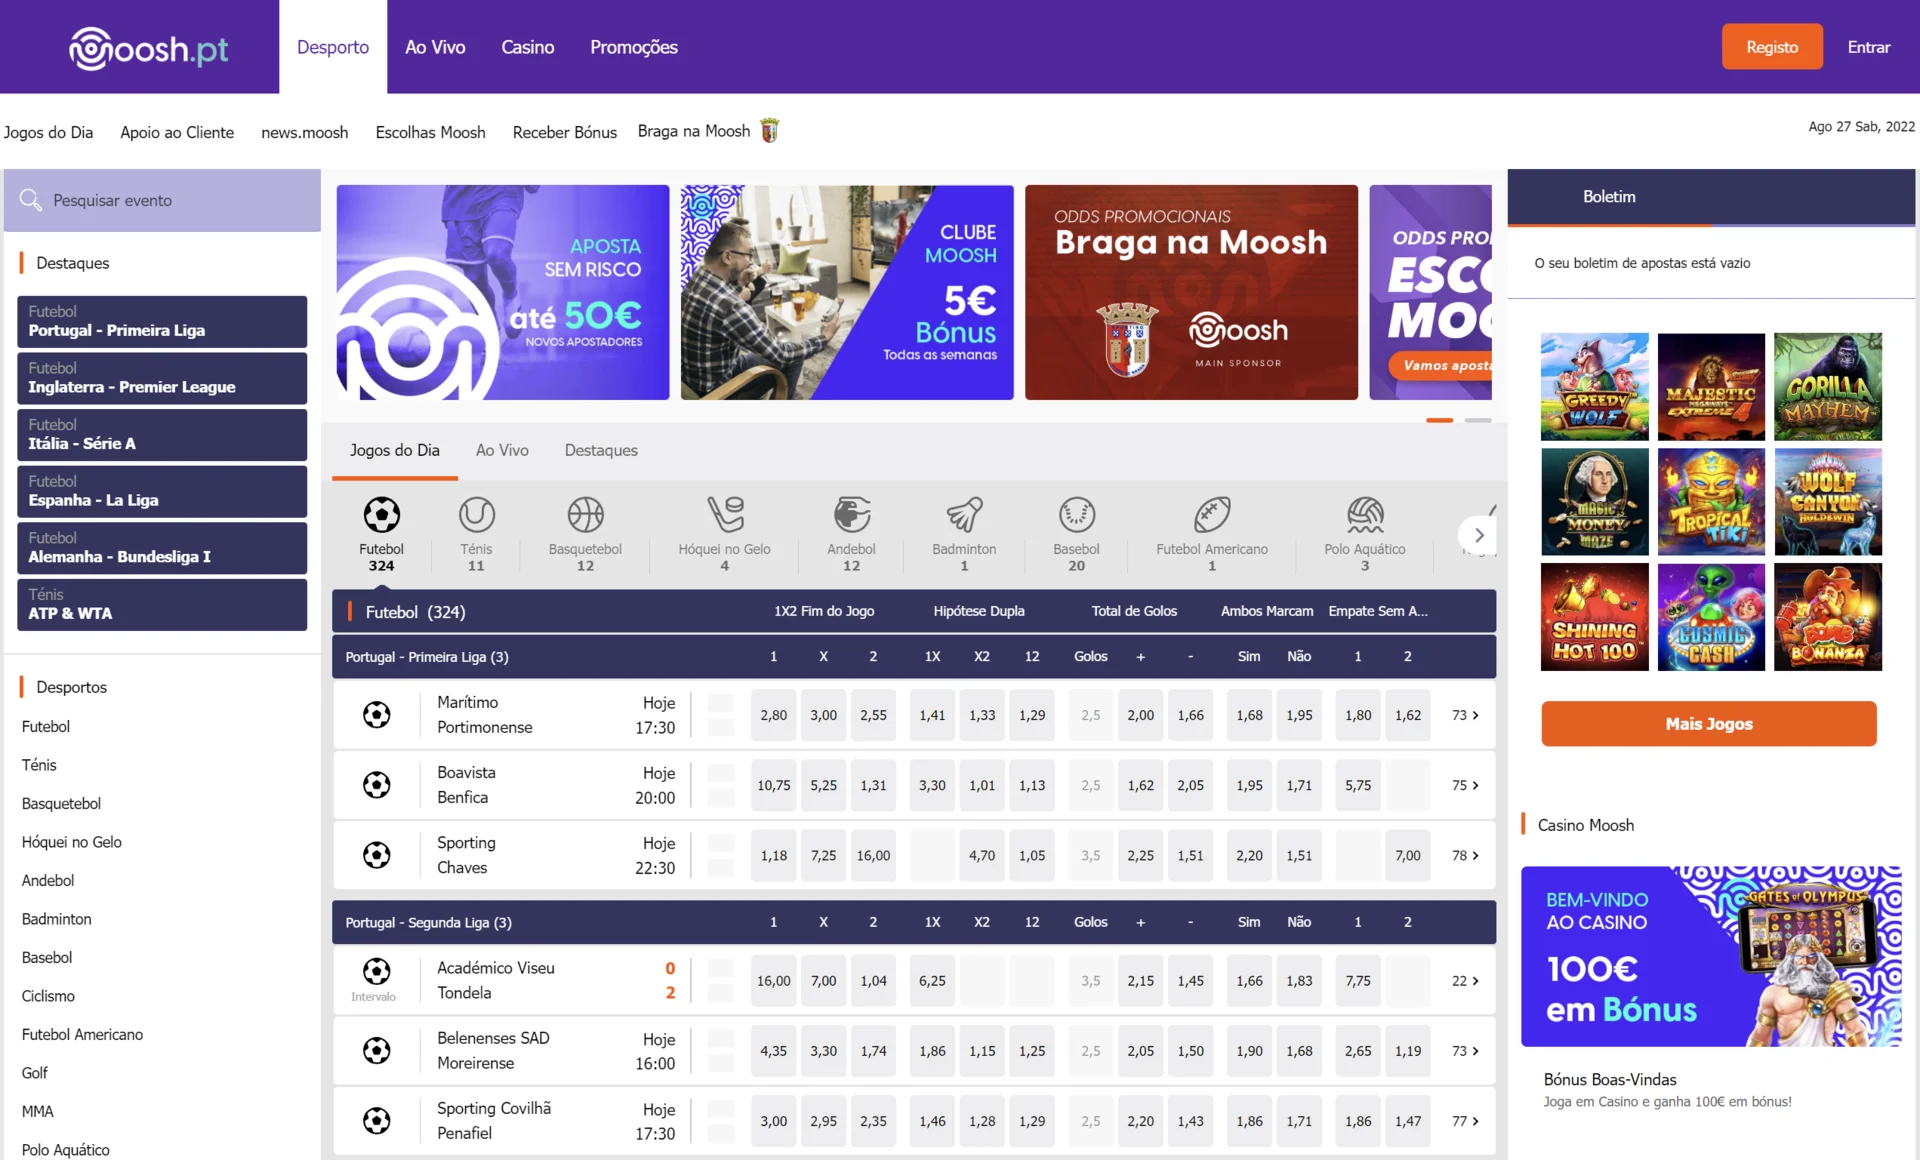Expand 73 more markets for Marítimo match
1920x1160 pixels.
pos(1465,715)
